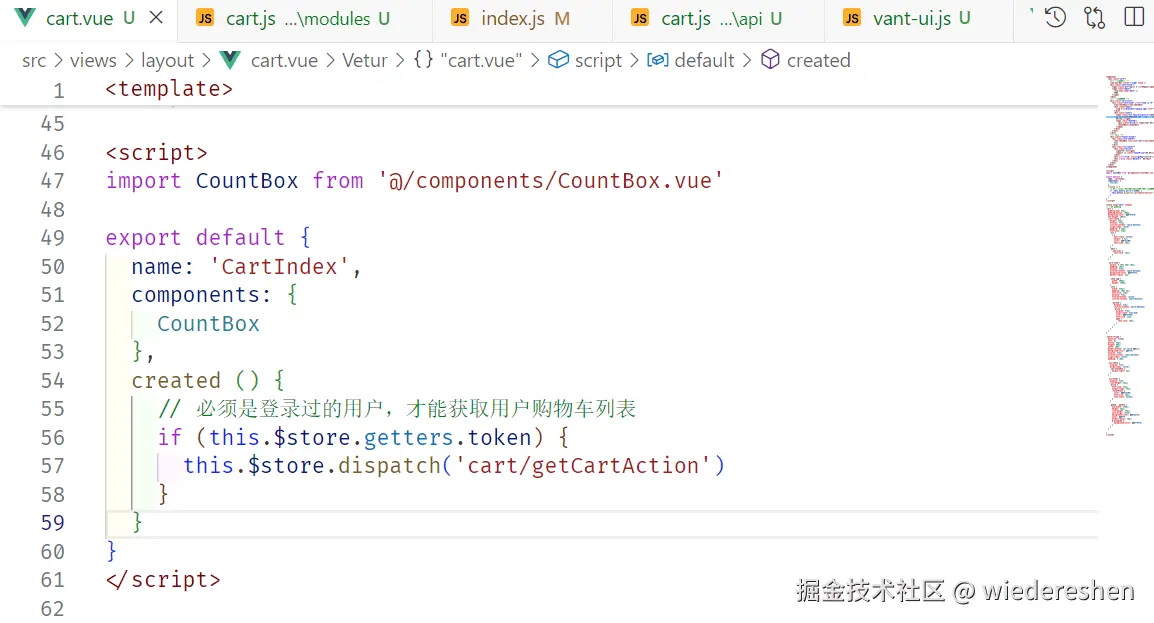Image resolution: width=1154 pixels, height=623 pixels.
Task: Click 'CountBox' on line 52
Action: (x=208, y=324)
